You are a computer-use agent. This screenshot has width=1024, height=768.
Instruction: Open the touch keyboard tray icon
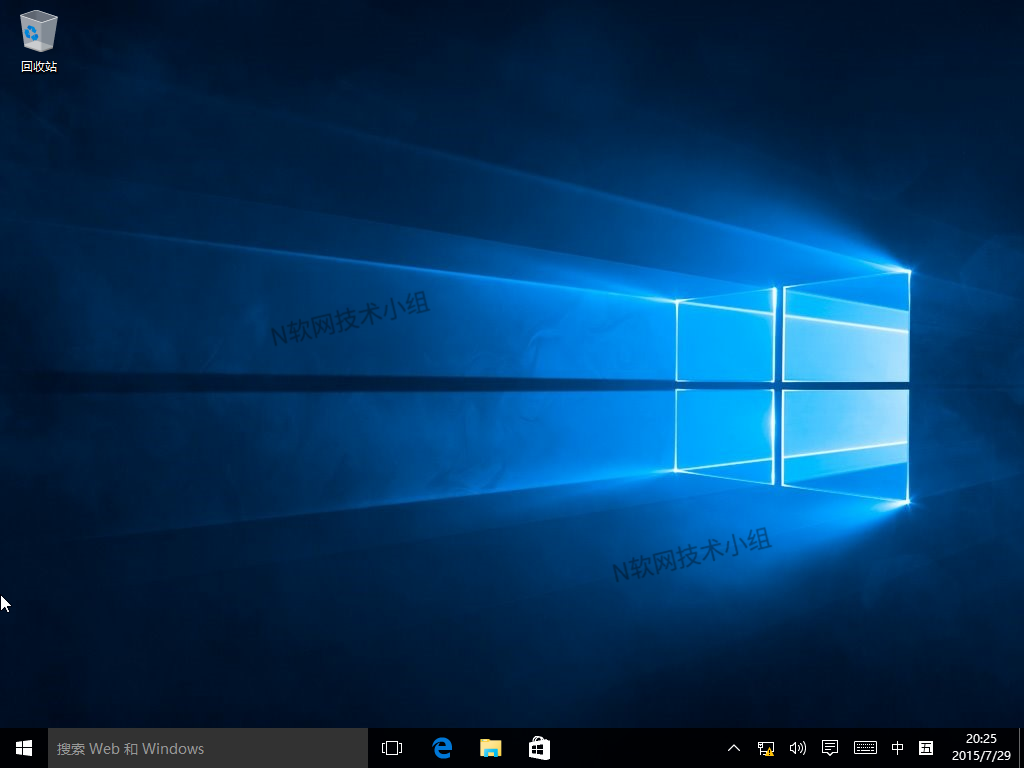pyautogui.click(x=865, y=748)
